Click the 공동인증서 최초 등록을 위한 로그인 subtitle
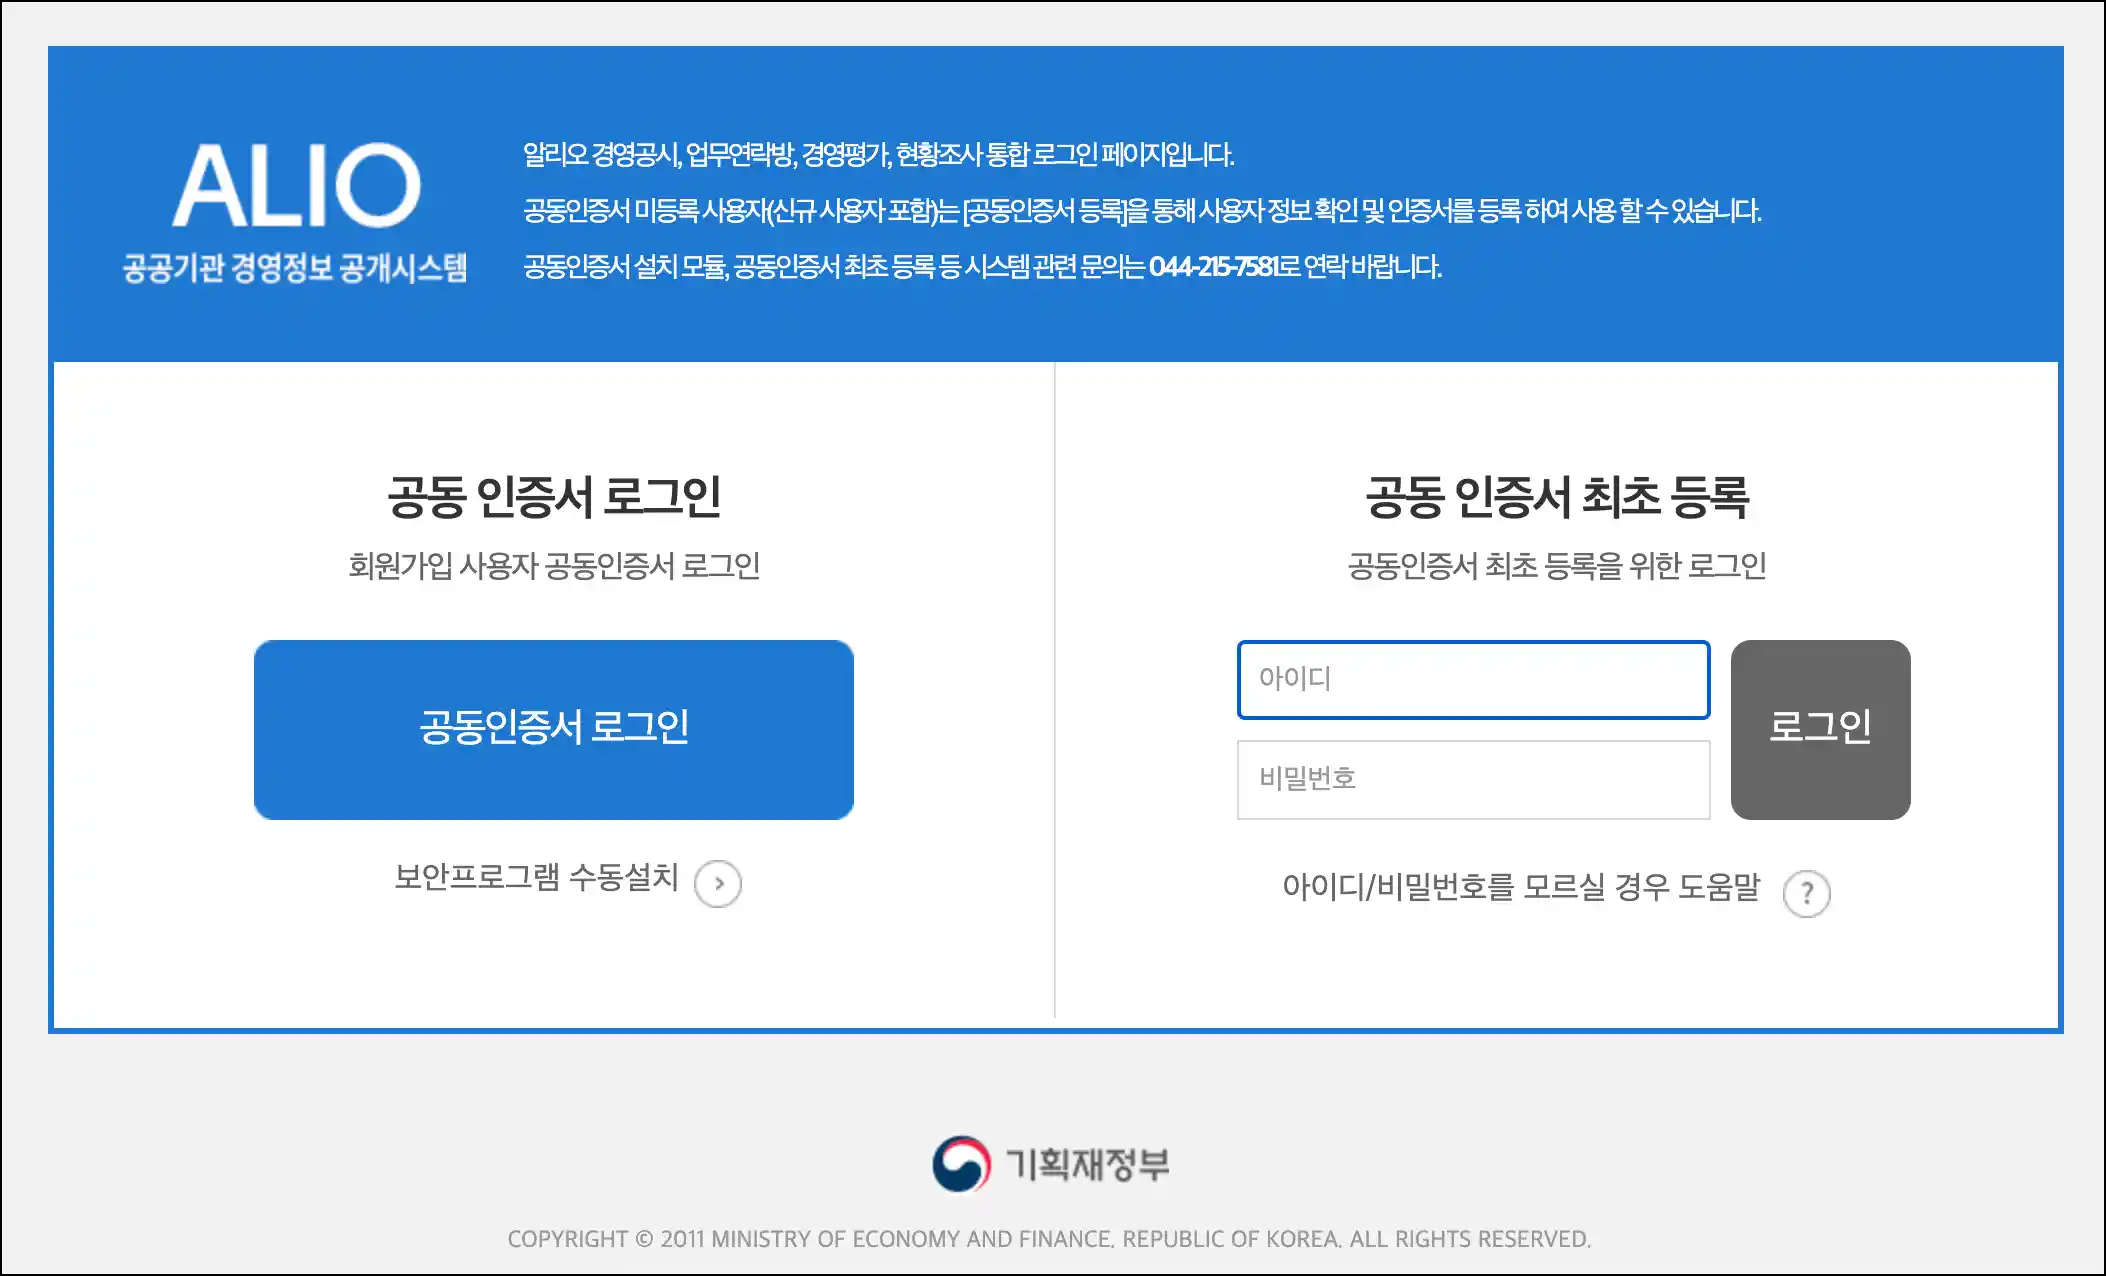Image resolution: width=2106 pixels, height=1276 pixels. (x=1557, y=566)
